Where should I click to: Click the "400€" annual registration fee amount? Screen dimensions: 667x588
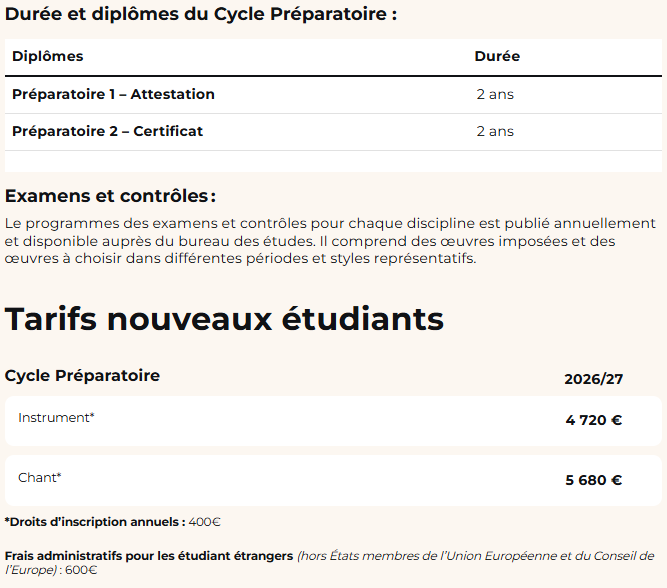(205, 522)
